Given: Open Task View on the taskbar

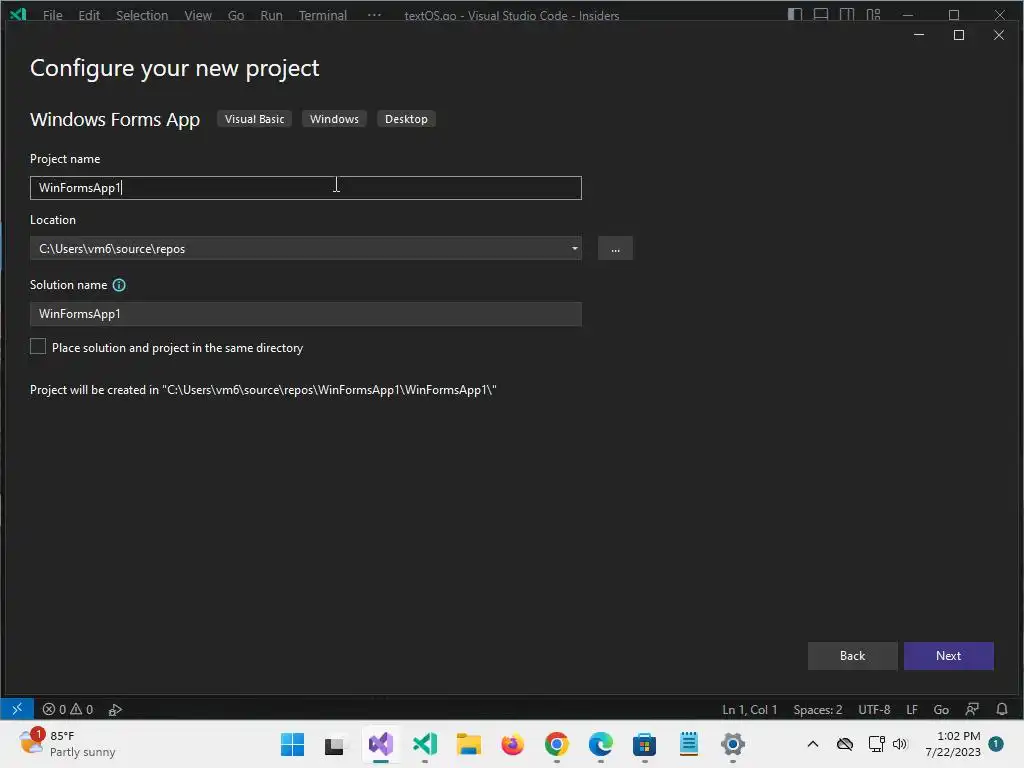Looking at the screenshot, I should (x=334, y=744).
